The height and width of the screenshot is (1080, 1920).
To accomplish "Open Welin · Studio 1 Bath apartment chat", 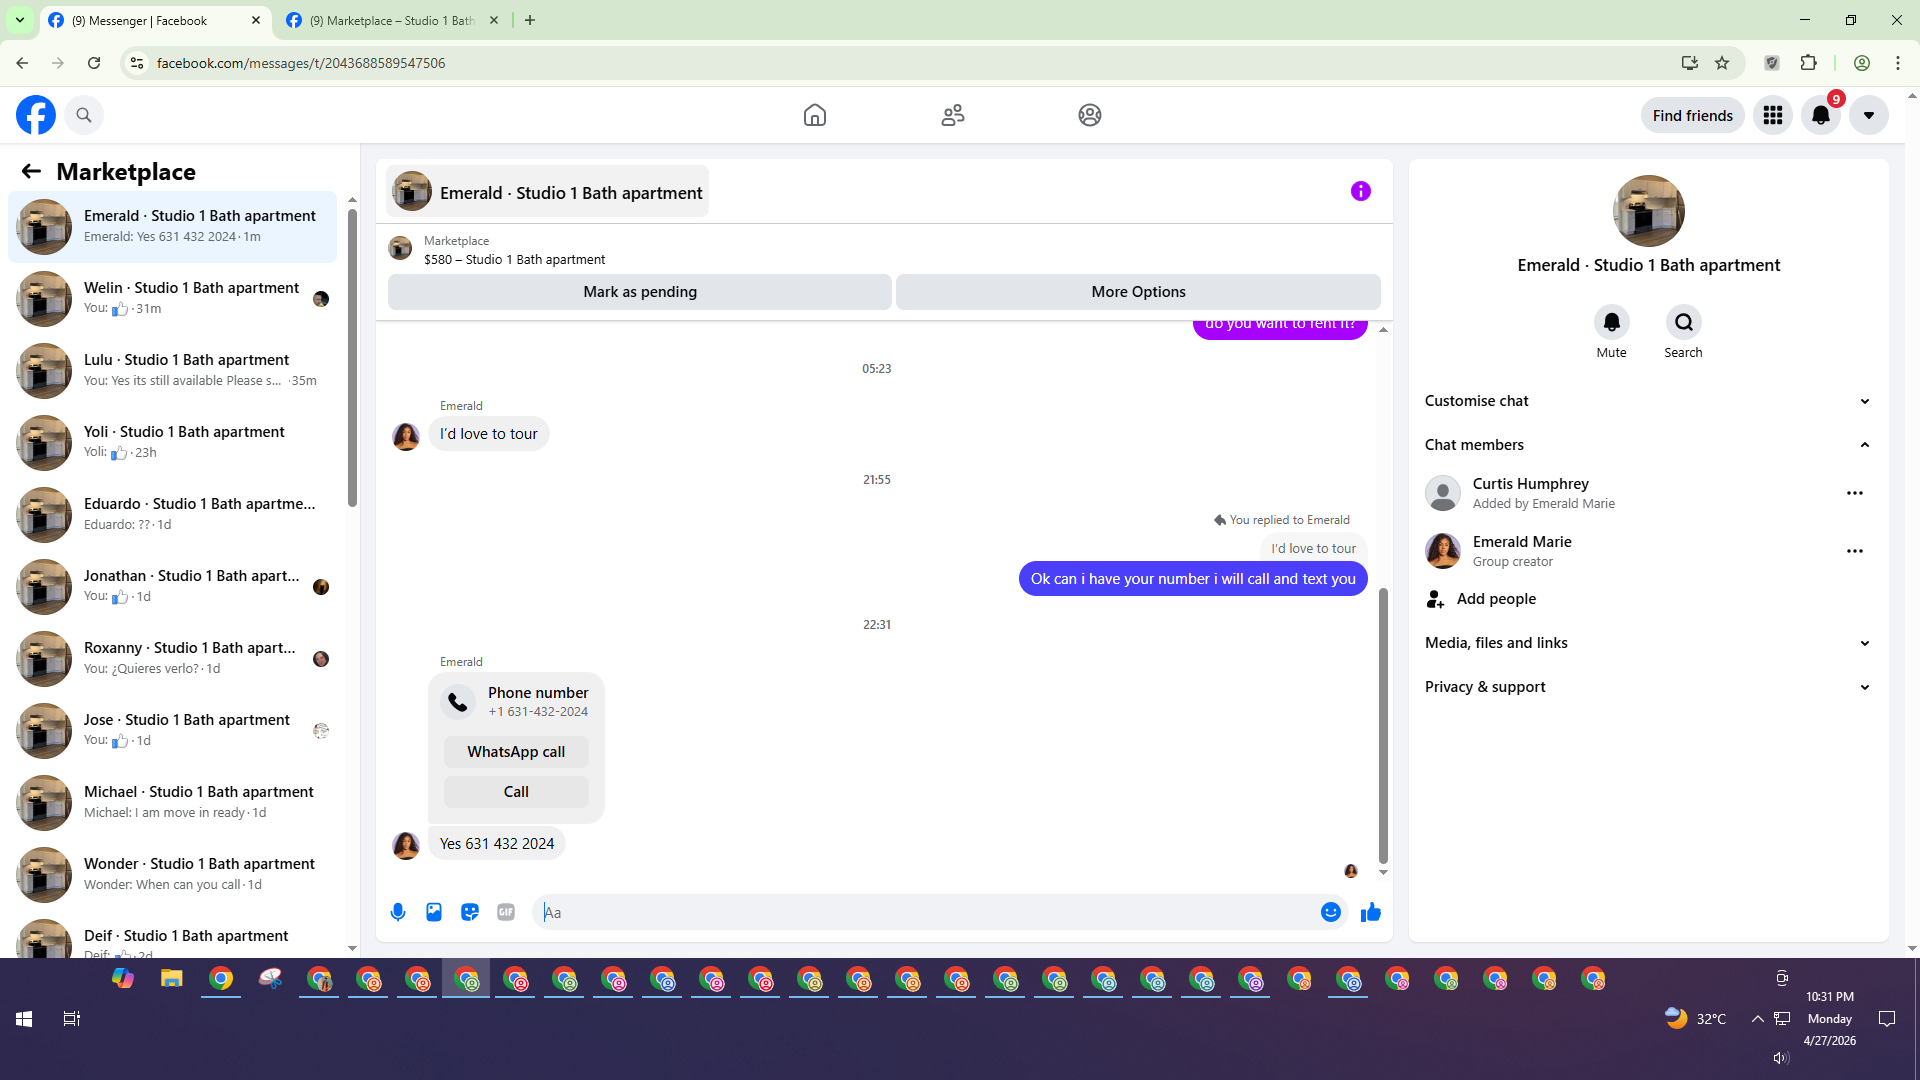I will 173,298.
